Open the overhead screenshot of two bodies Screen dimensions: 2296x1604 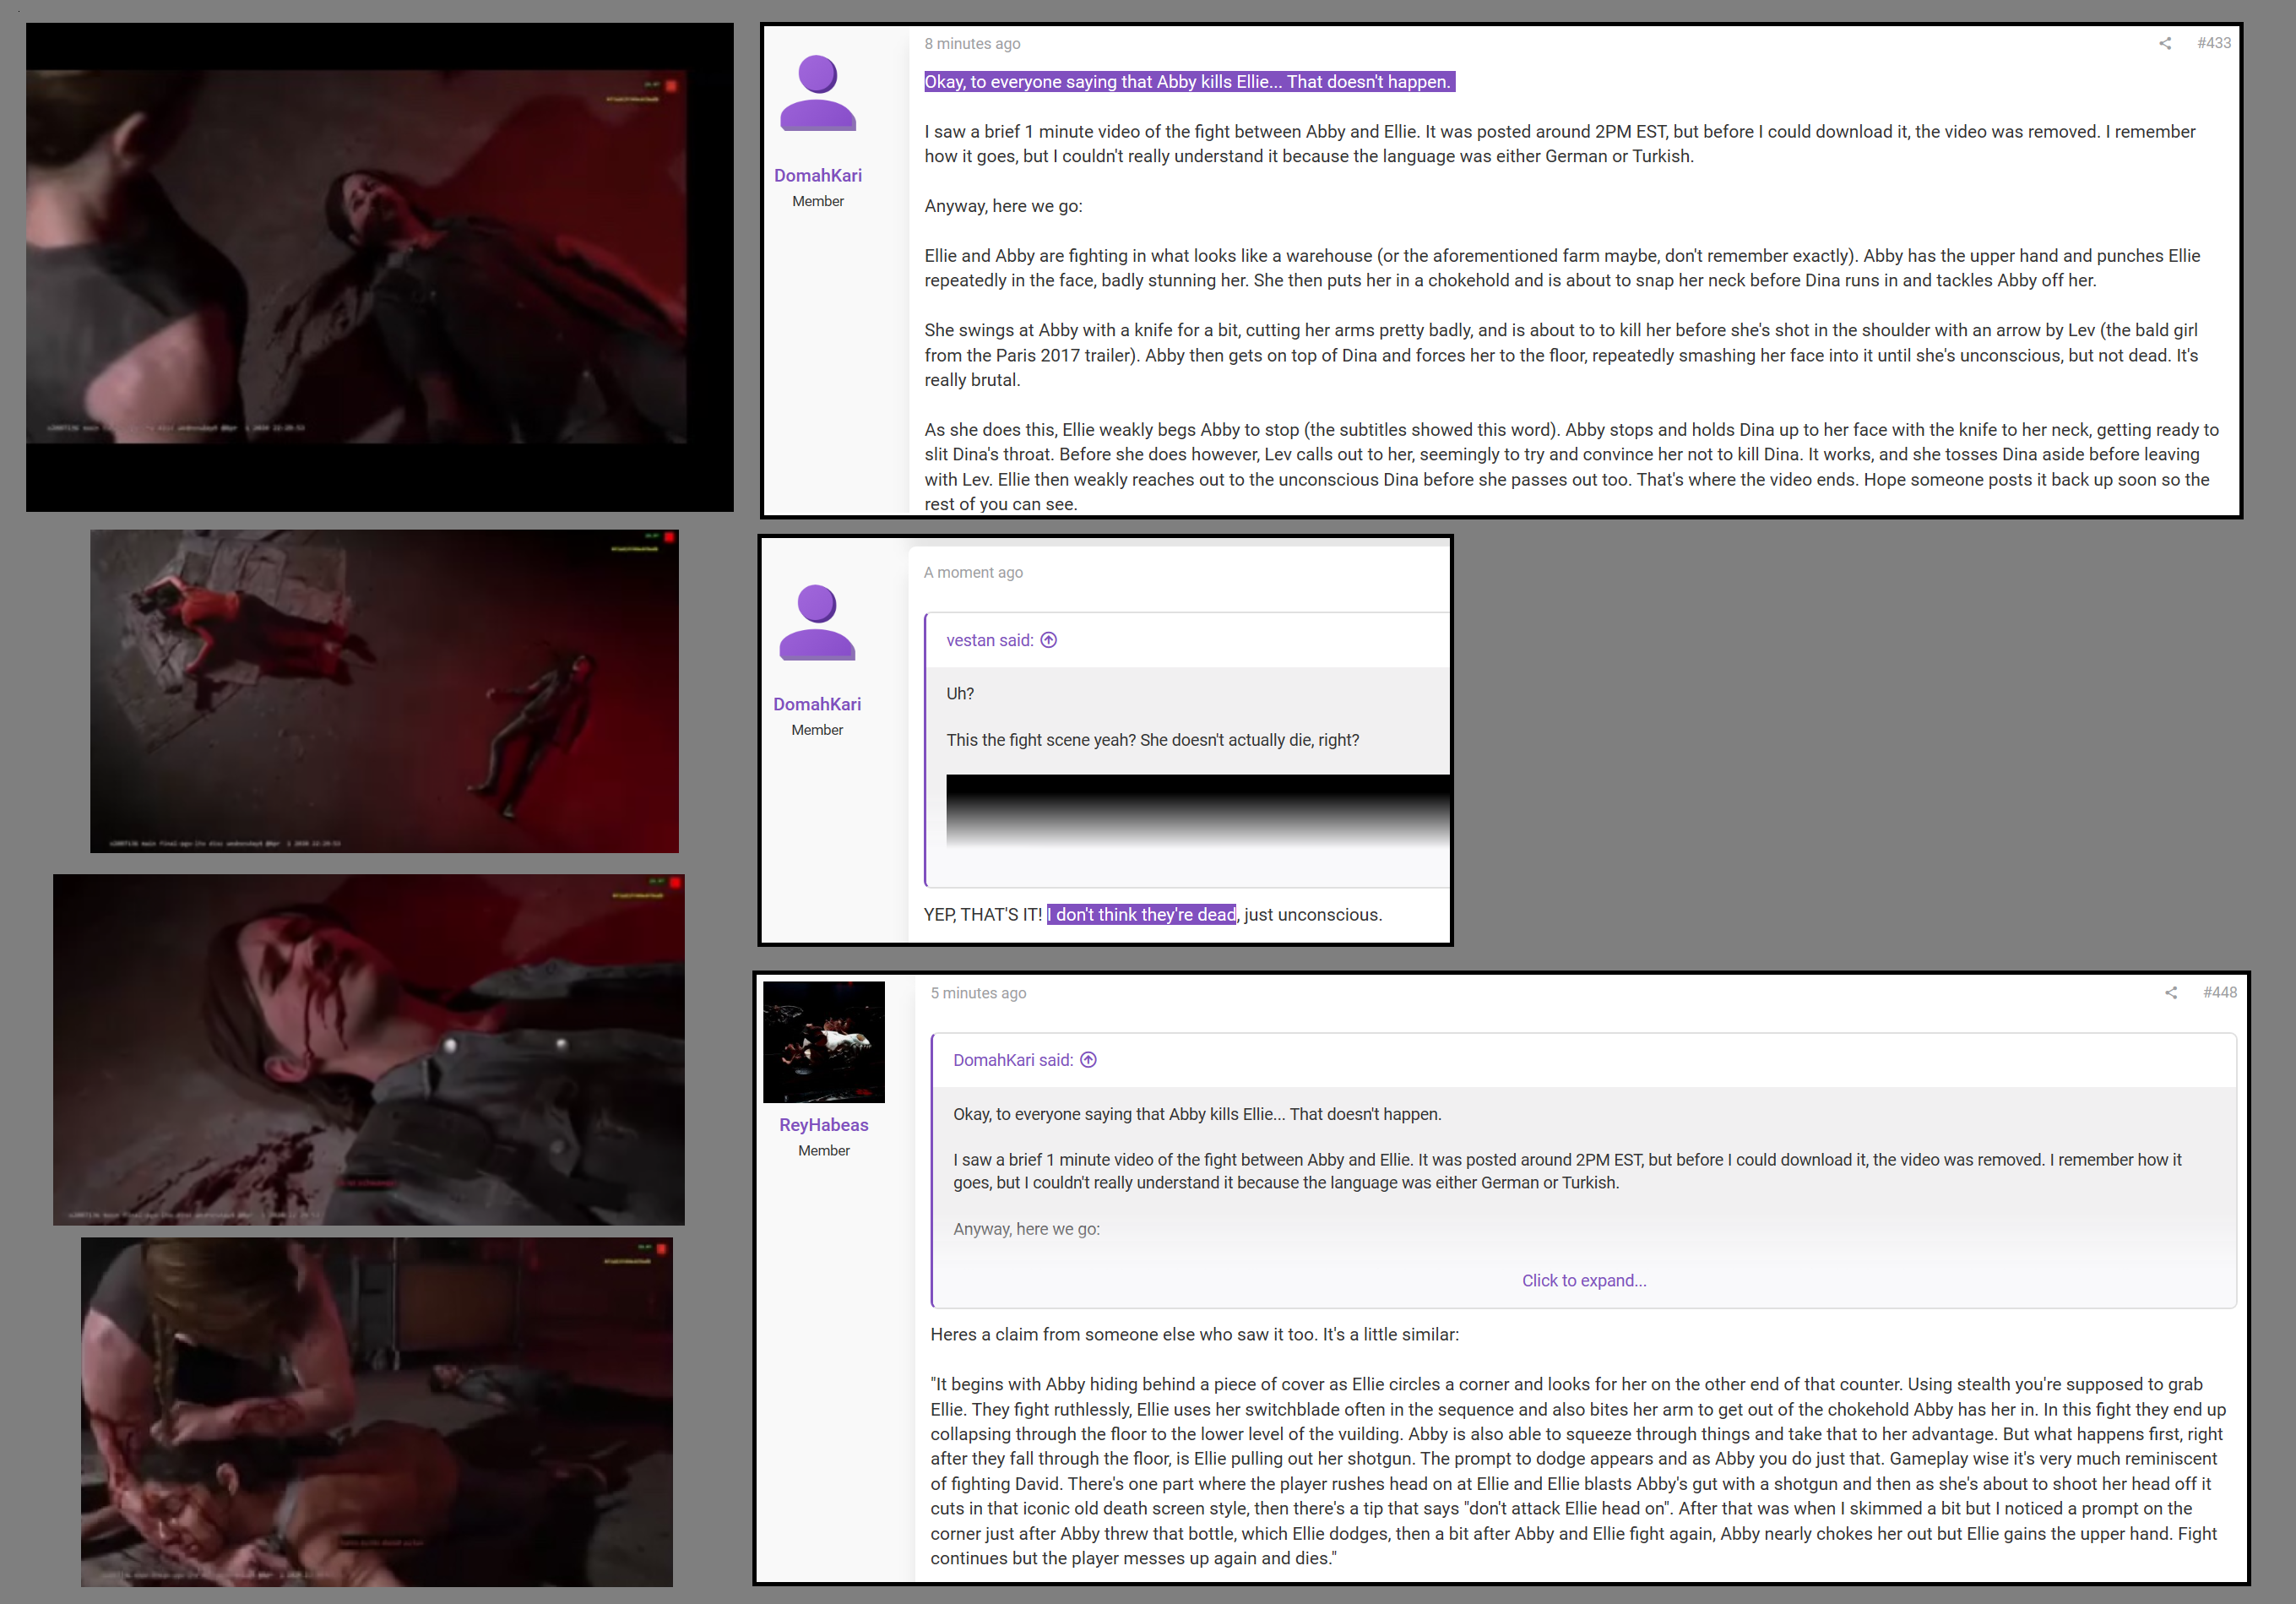pyautogui.click(x=384, y=691)
